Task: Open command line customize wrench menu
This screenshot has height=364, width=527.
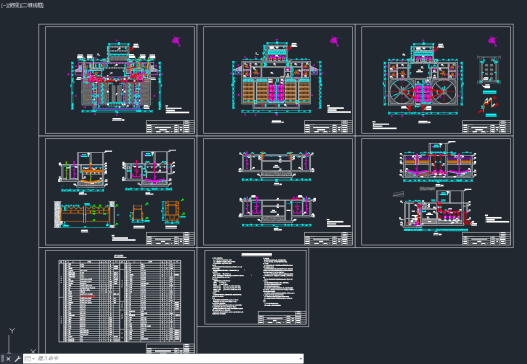Action: pos(17,359)
